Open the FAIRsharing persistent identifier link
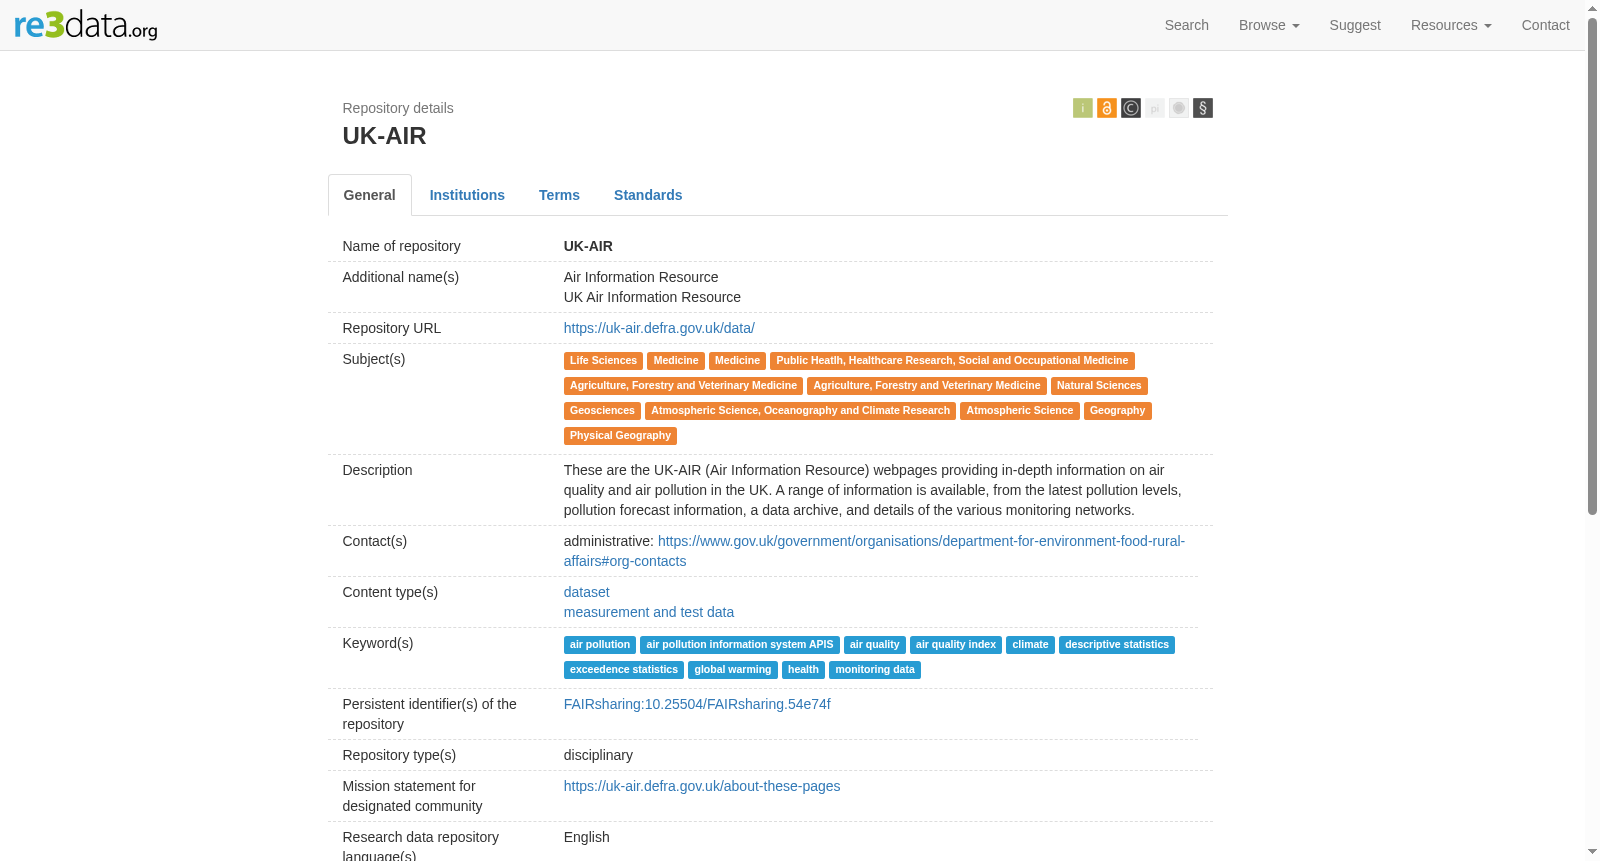1600x861 pixels. point(697,704)
